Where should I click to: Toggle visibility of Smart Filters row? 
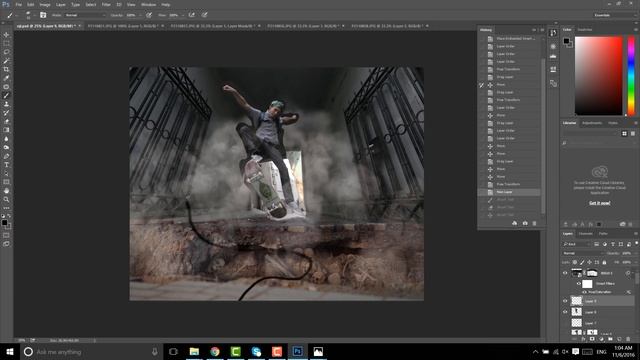pos(579,283)
